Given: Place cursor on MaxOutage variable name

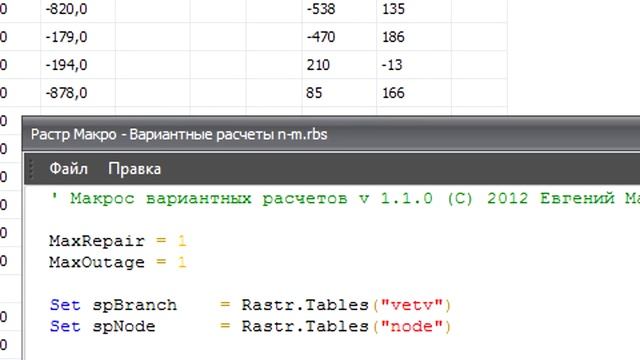Looking at the screenshot, I should pos(97,262).
